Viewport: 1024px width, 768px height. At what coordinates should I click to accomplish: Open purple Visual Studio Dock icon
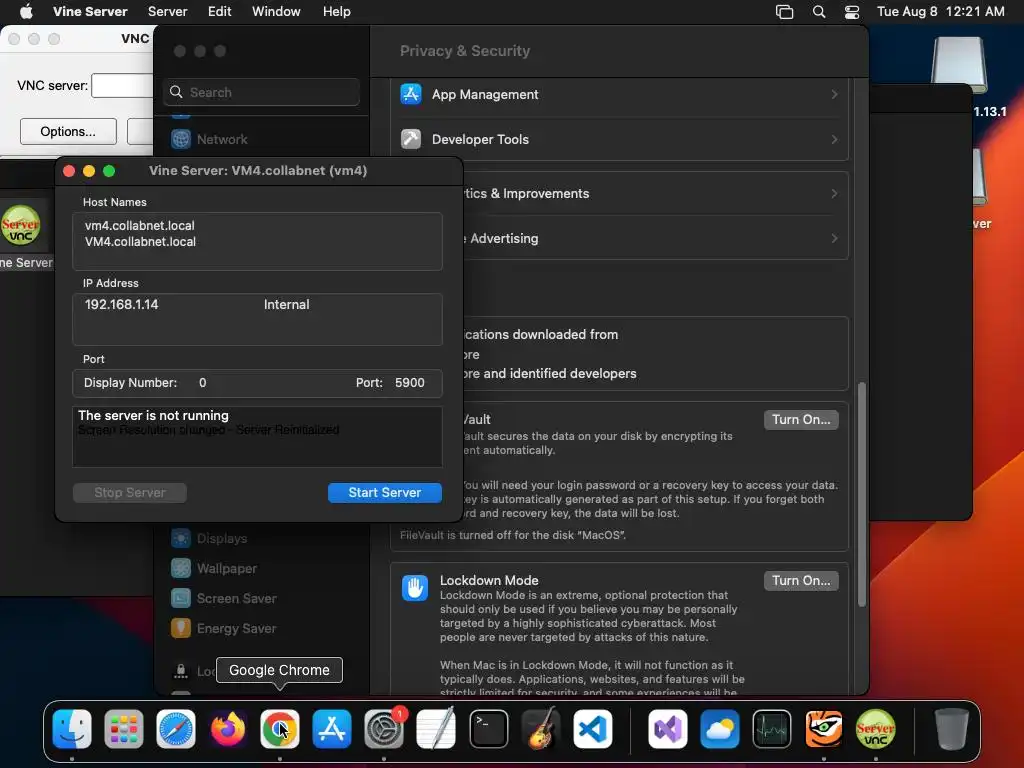click(667, 729)
